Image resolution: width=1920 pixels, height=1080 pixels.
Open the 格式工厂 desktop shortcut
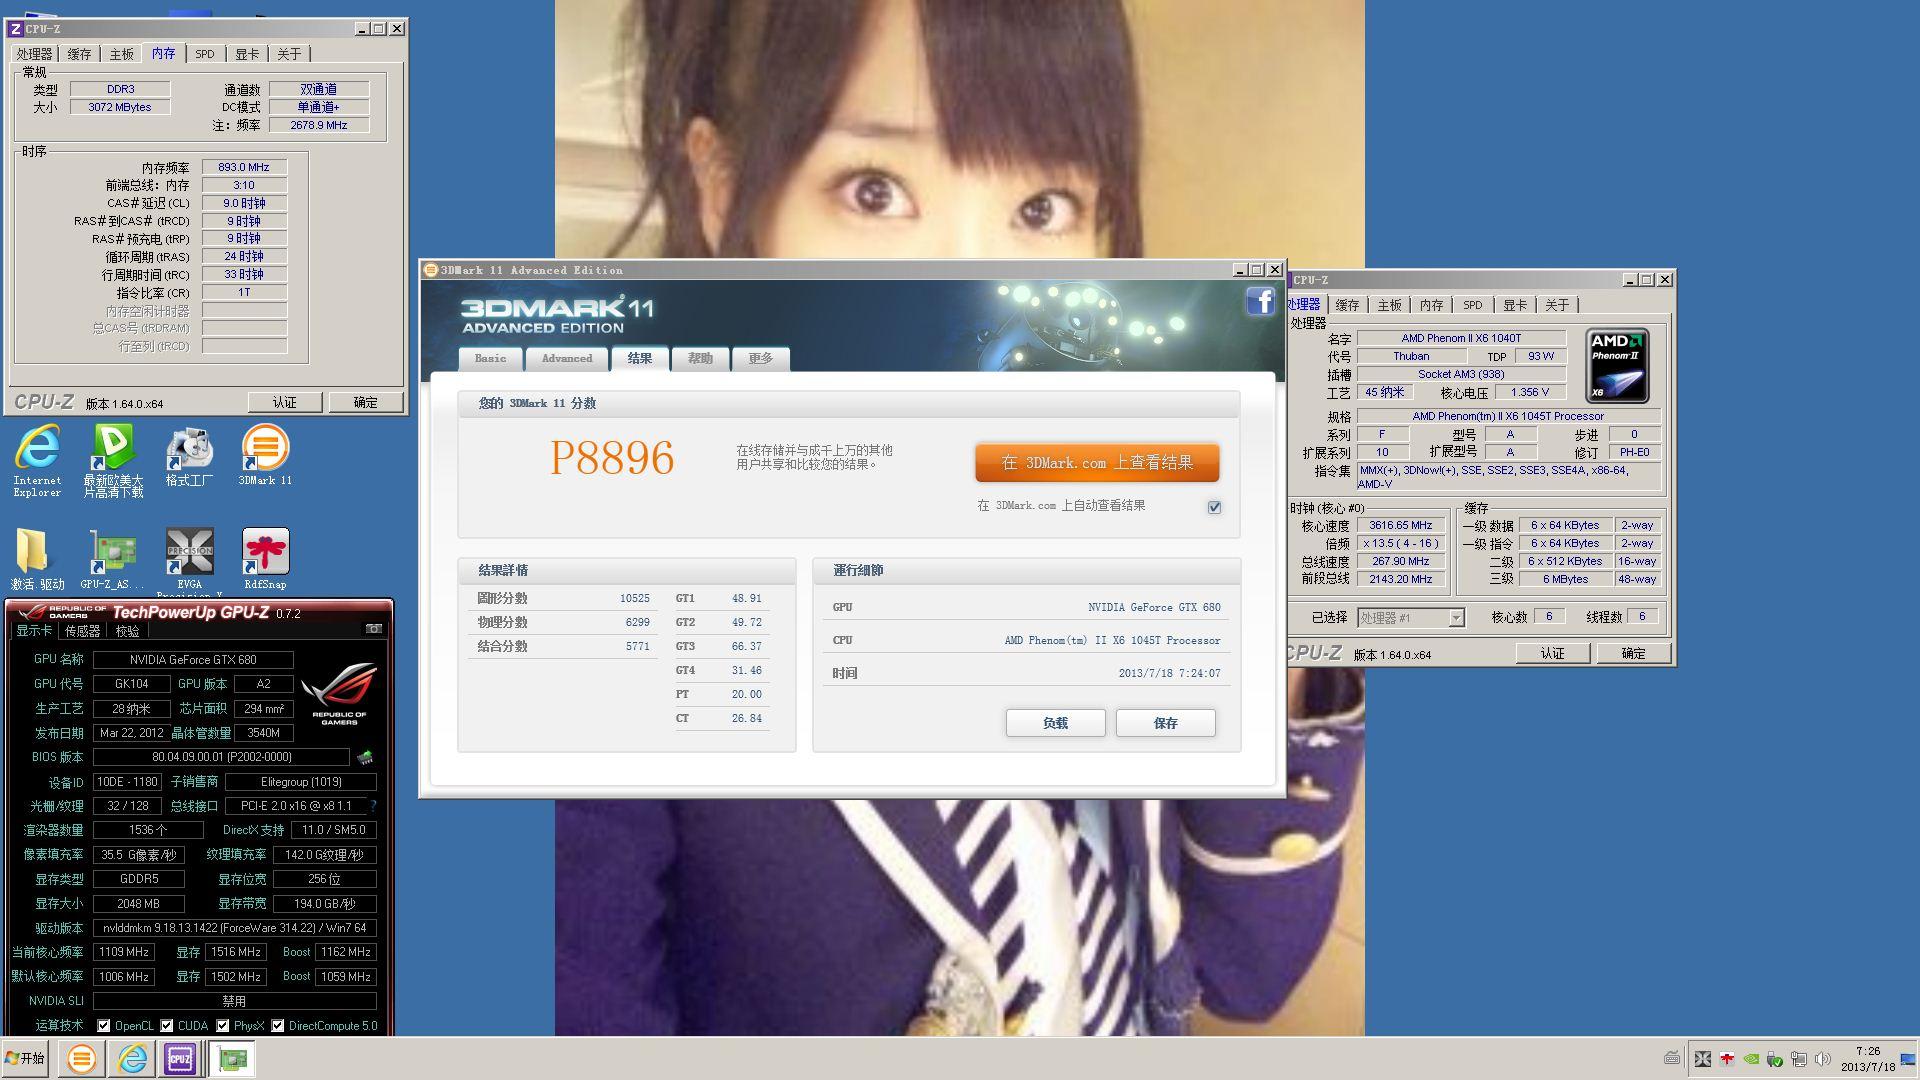189,457
